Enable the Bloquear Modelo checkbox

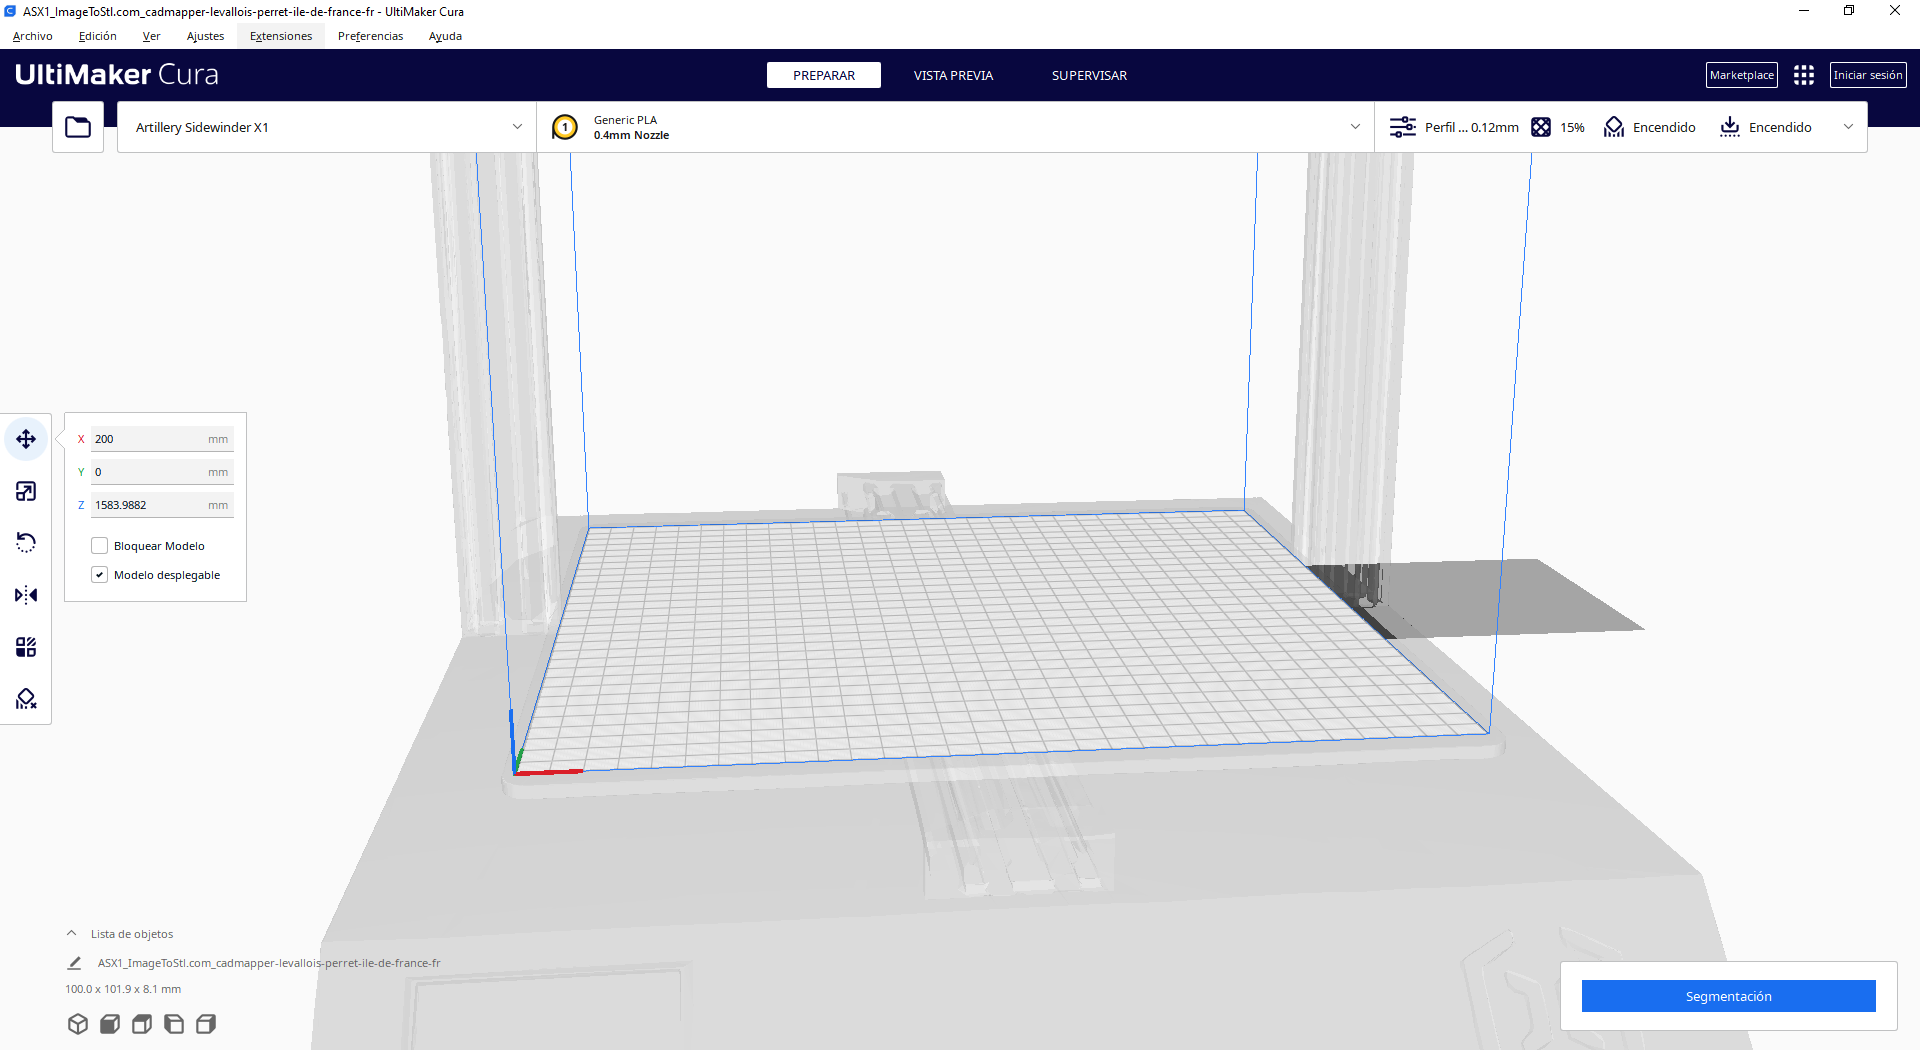(x=100, y=546)
